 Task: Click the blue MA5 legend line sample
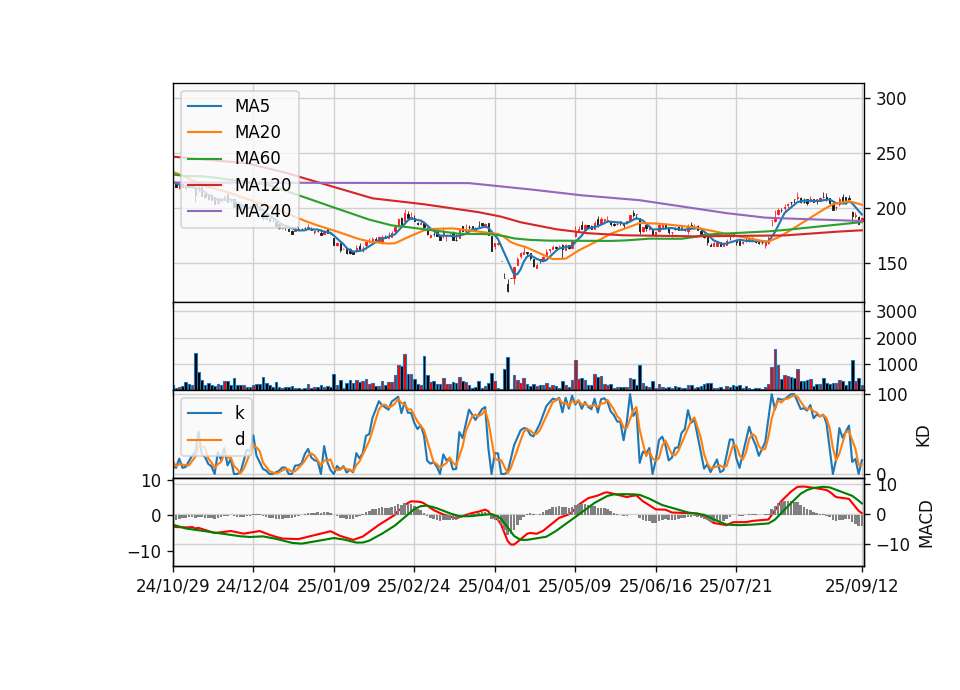(x=204, y=106)
